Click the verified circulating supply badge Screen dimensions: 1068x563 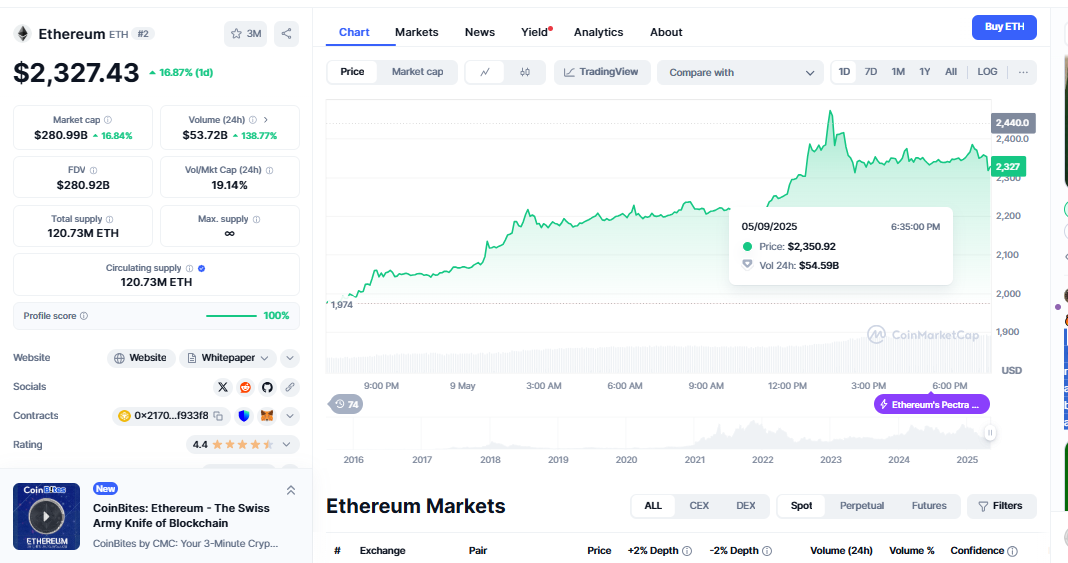coord(202,268)
